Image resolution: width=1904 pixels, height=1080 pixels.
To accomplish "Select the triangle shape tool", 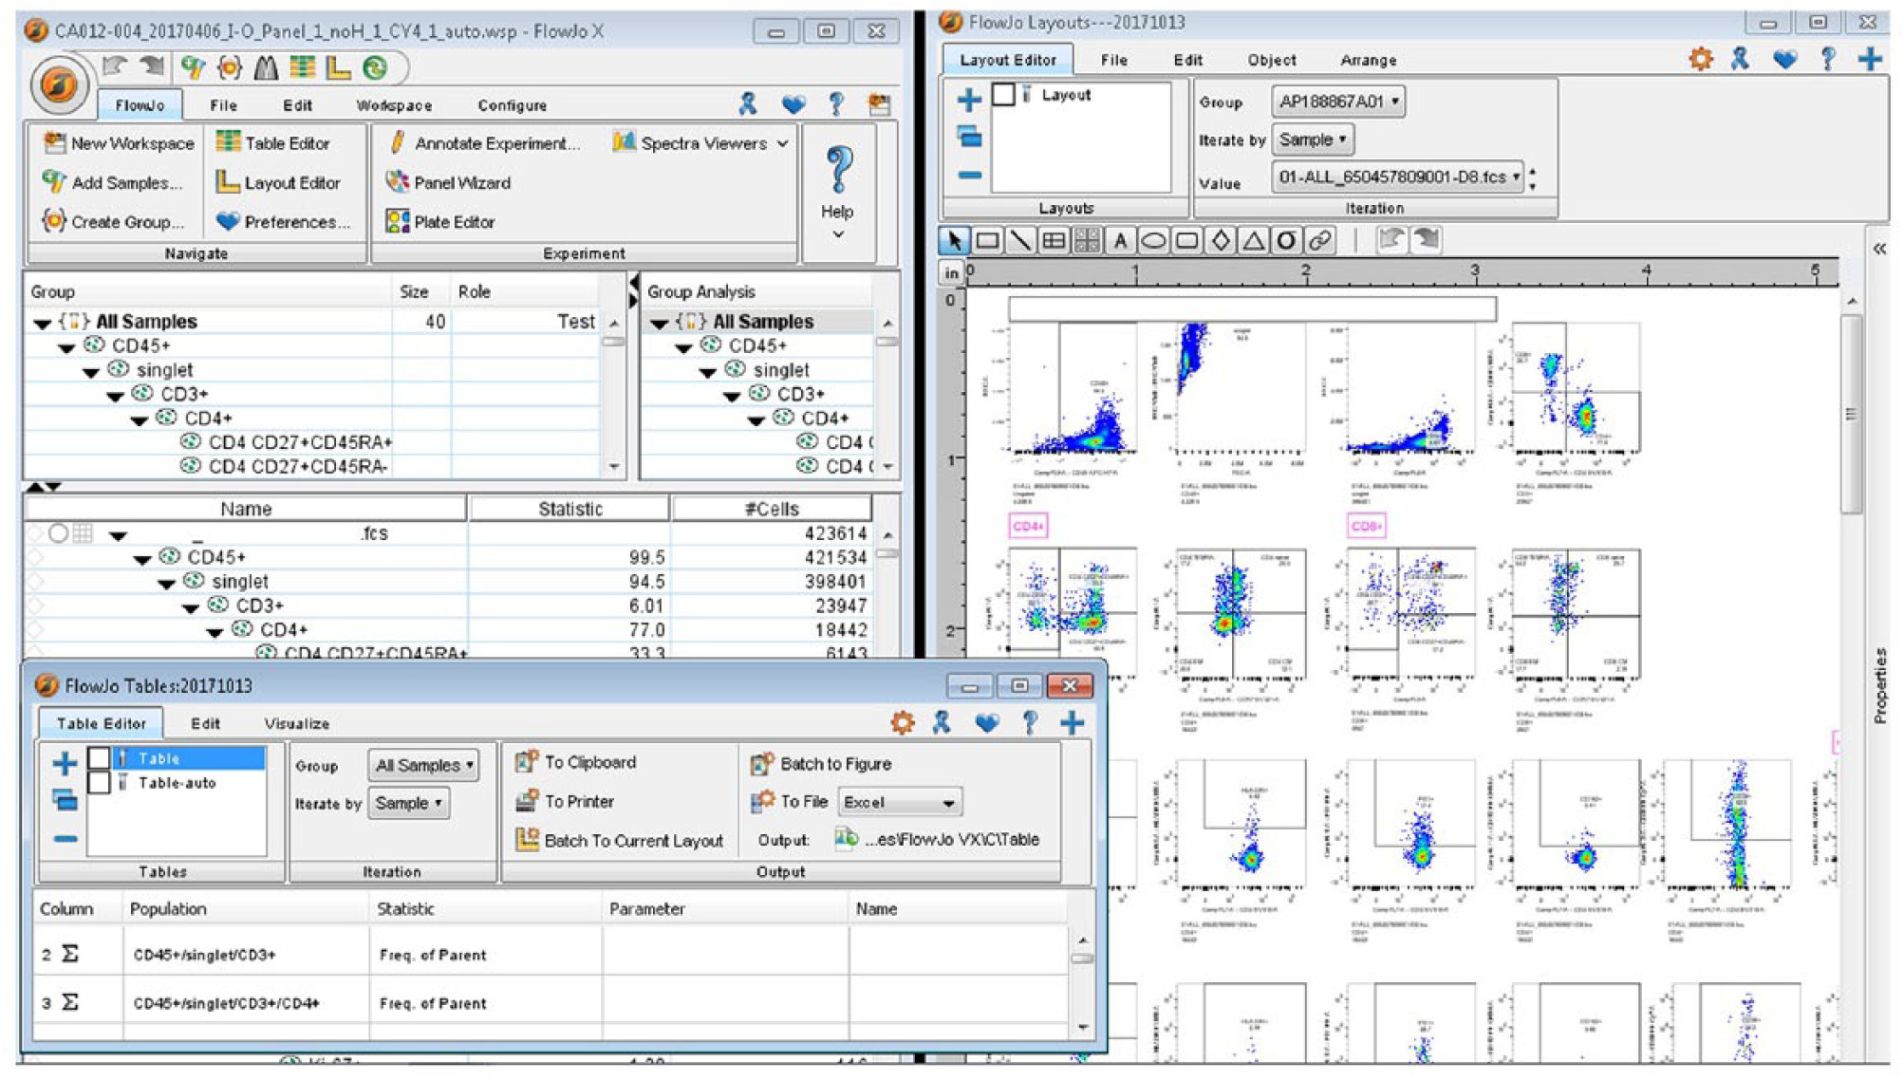I will [x=1253, y=240].
